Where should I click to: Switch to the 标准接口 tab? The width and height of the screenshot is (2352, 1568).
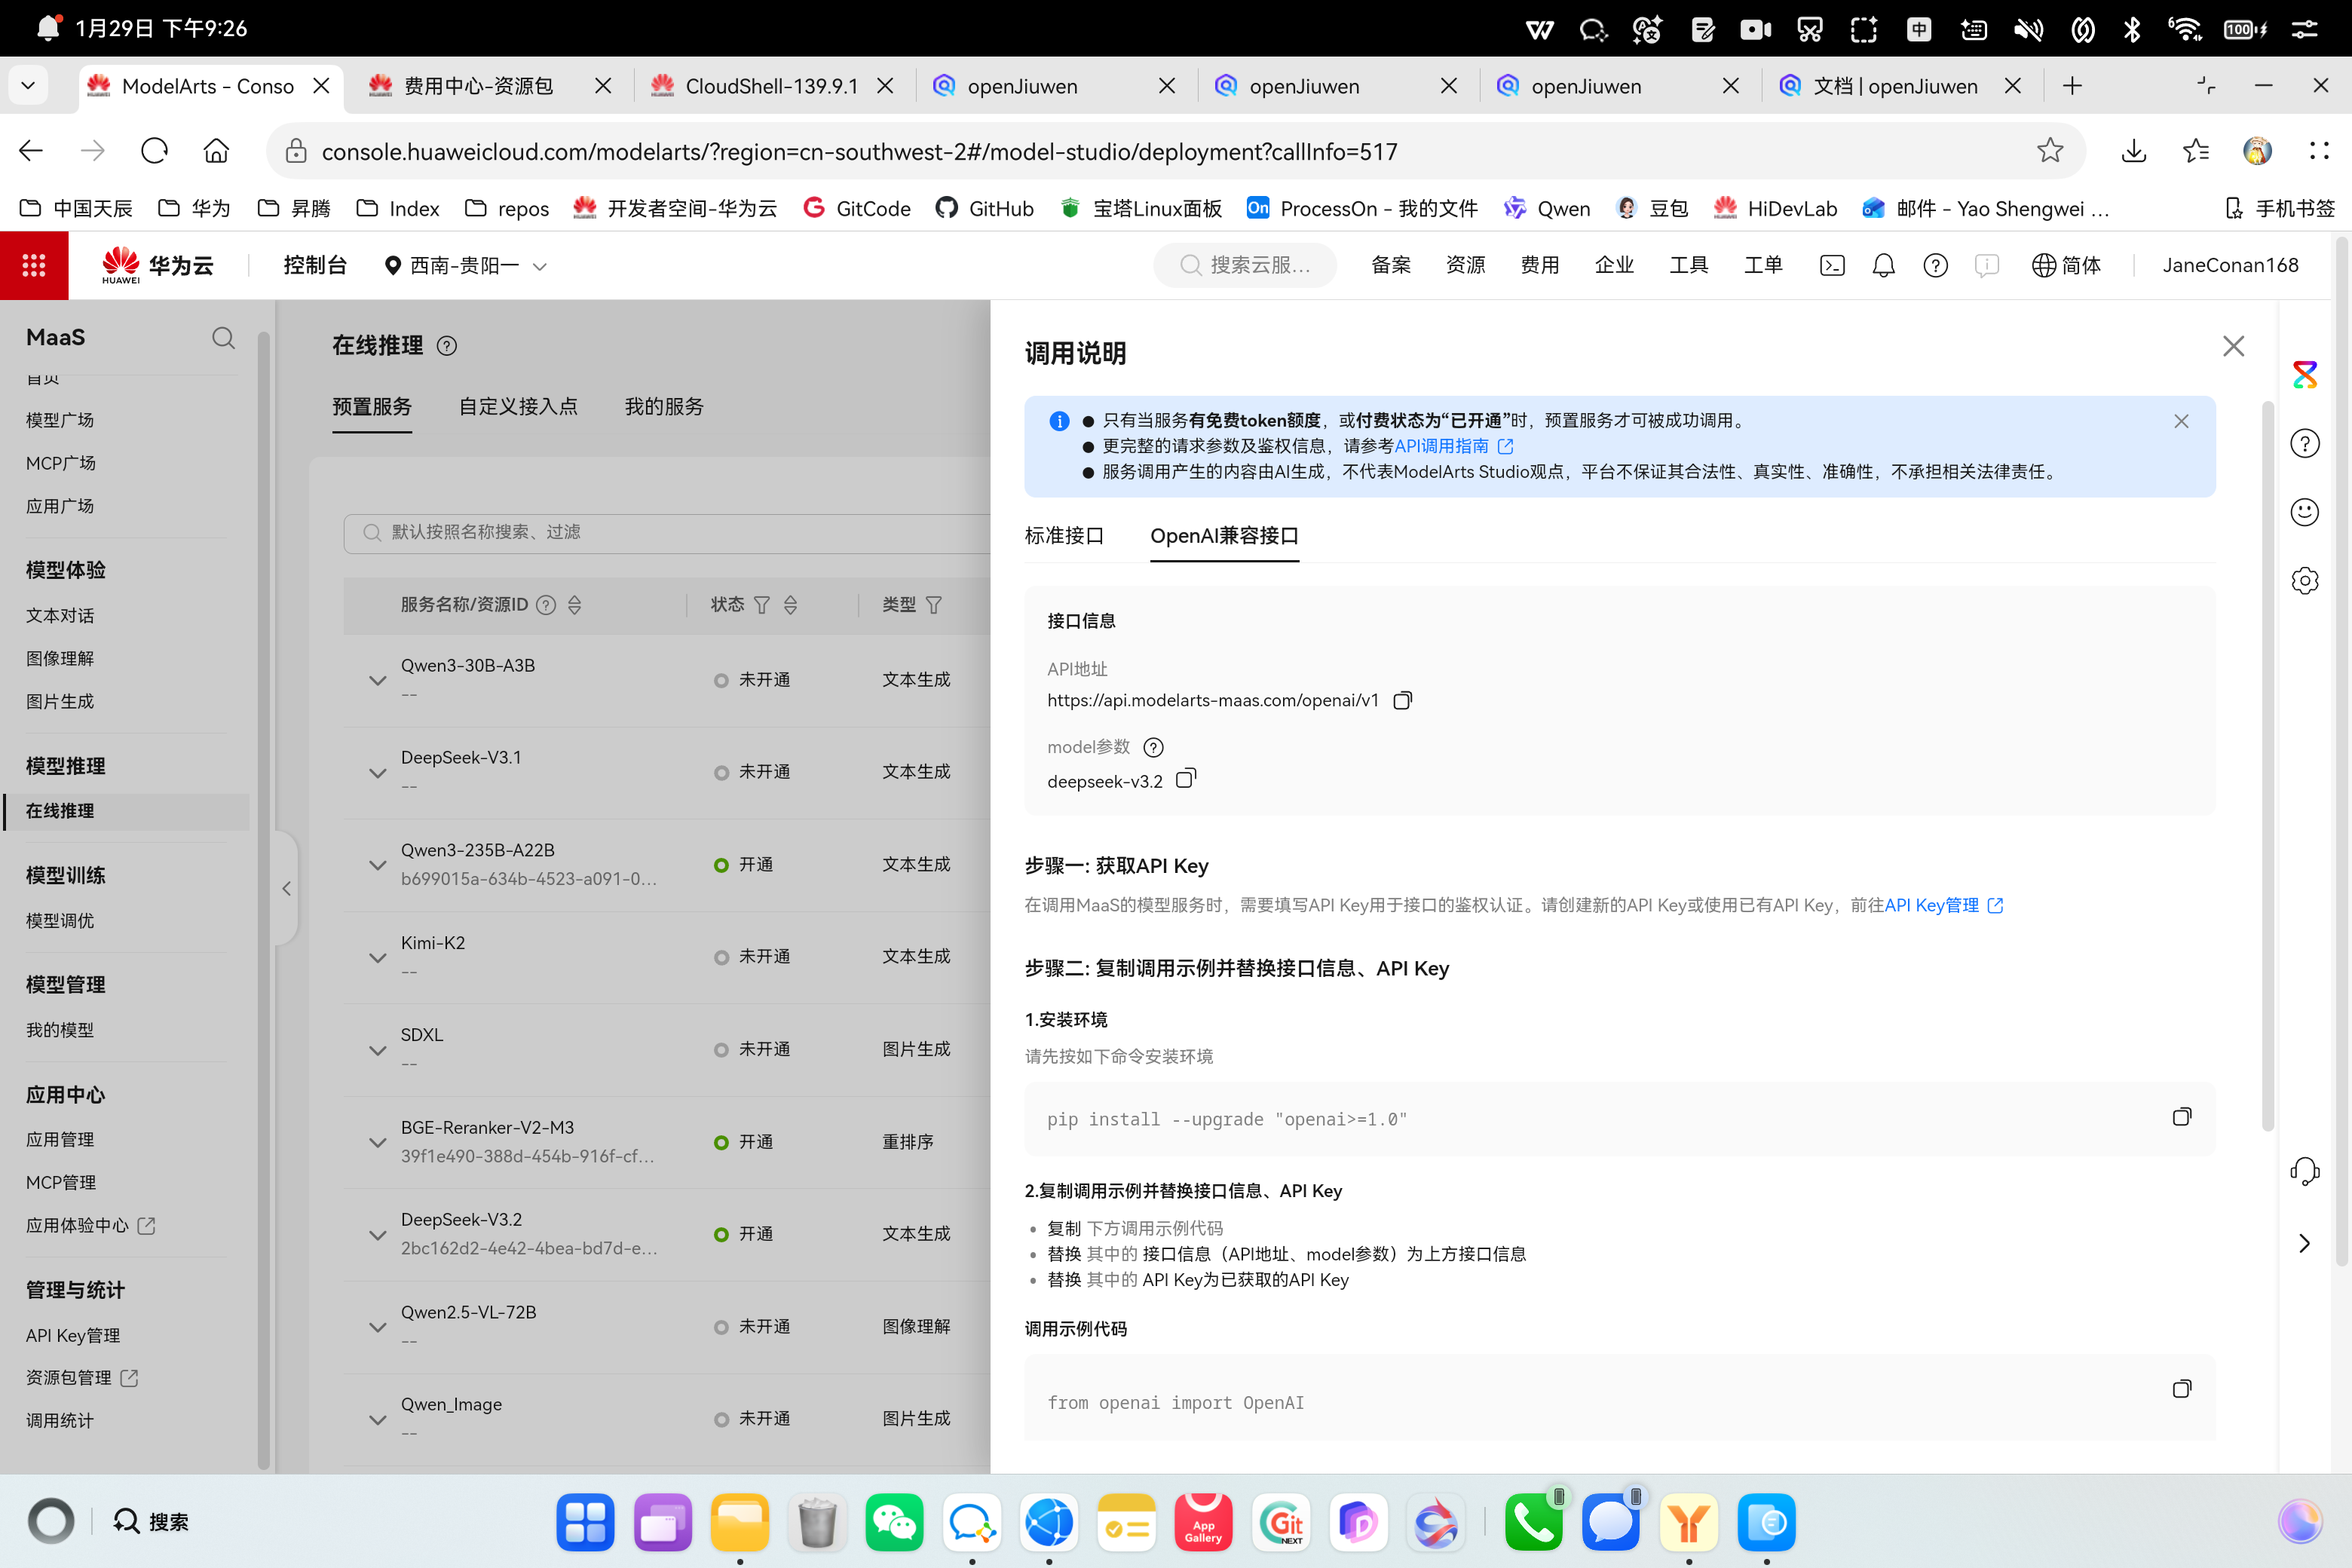pyautogui.click(x=1064, y=536)
